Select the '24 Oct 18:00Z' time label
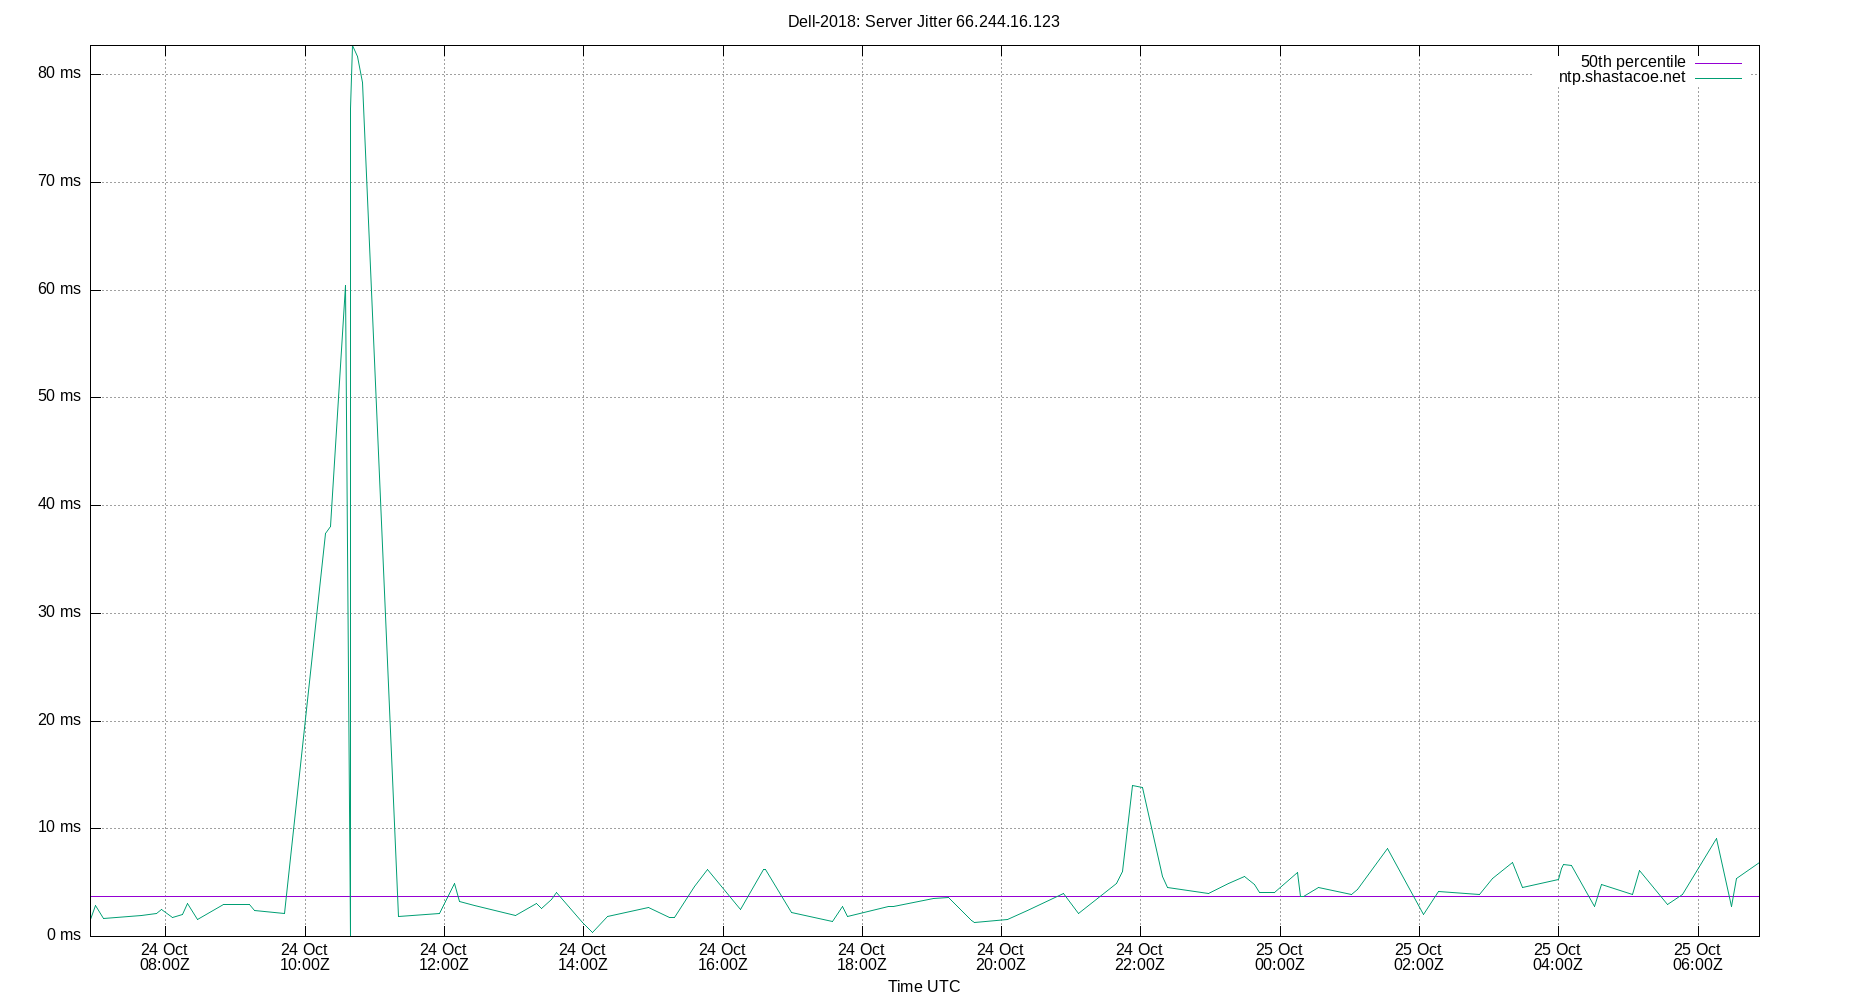The width and height of the screenshot is (1850, 1000). 861,957
